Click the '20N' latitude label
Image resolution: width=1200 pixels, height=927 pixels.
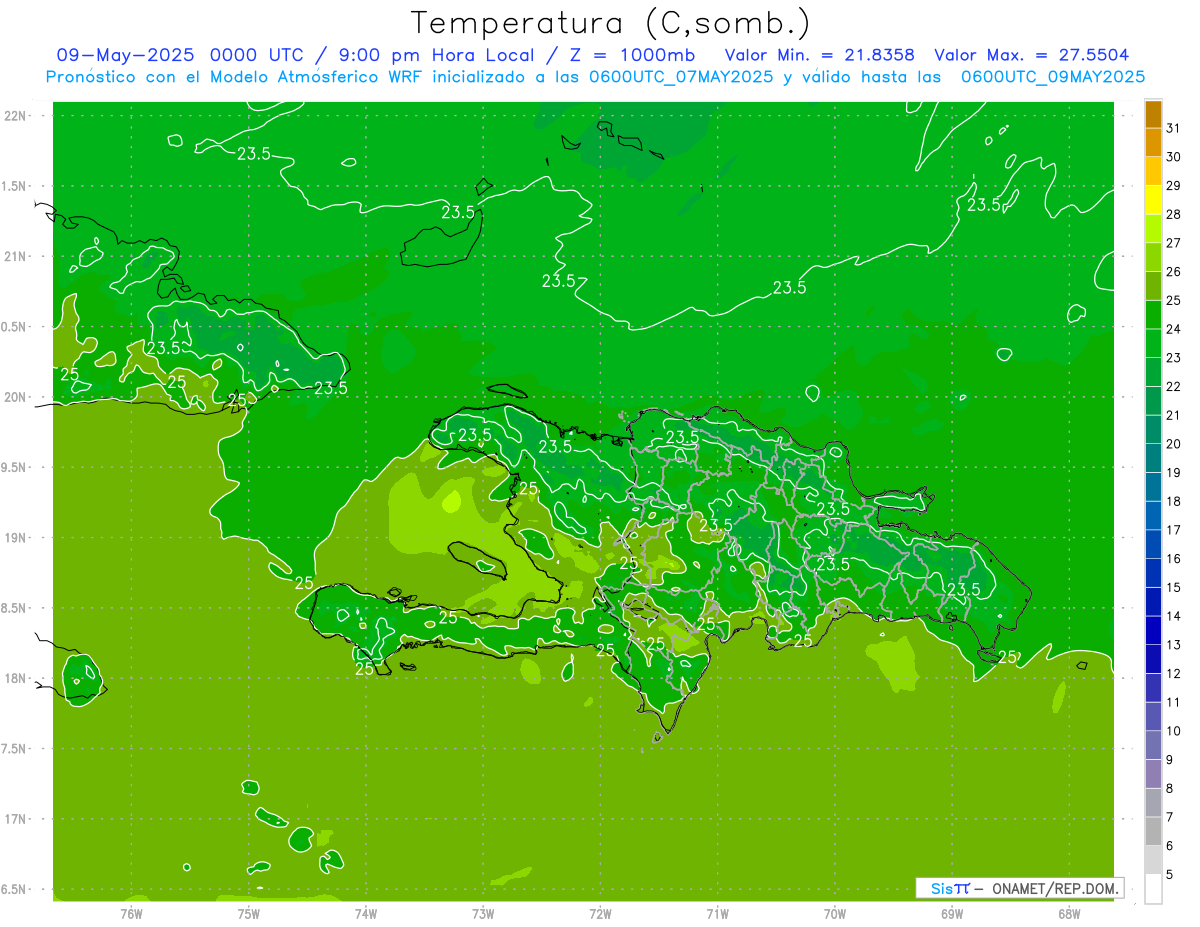tap(15, 397)
